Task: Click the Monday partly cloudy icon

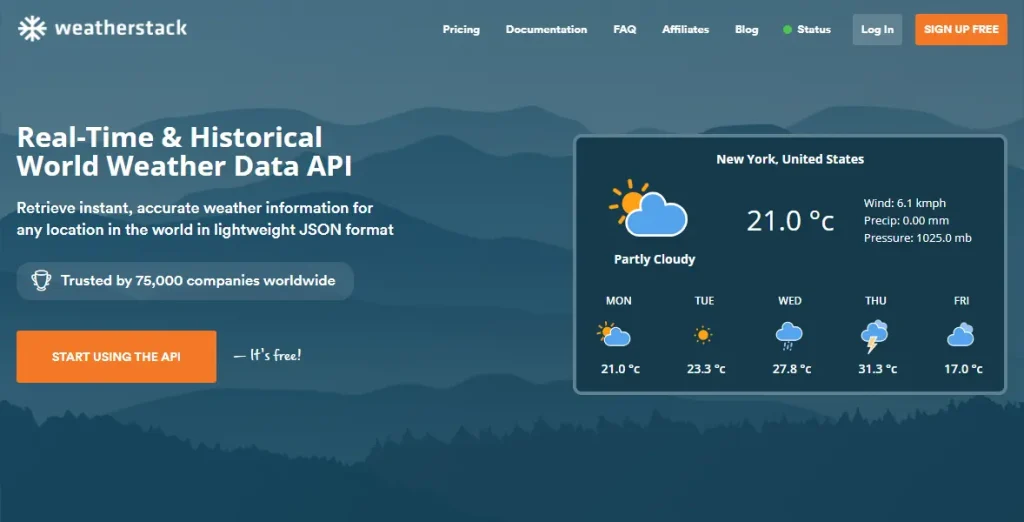Action: 614,334
